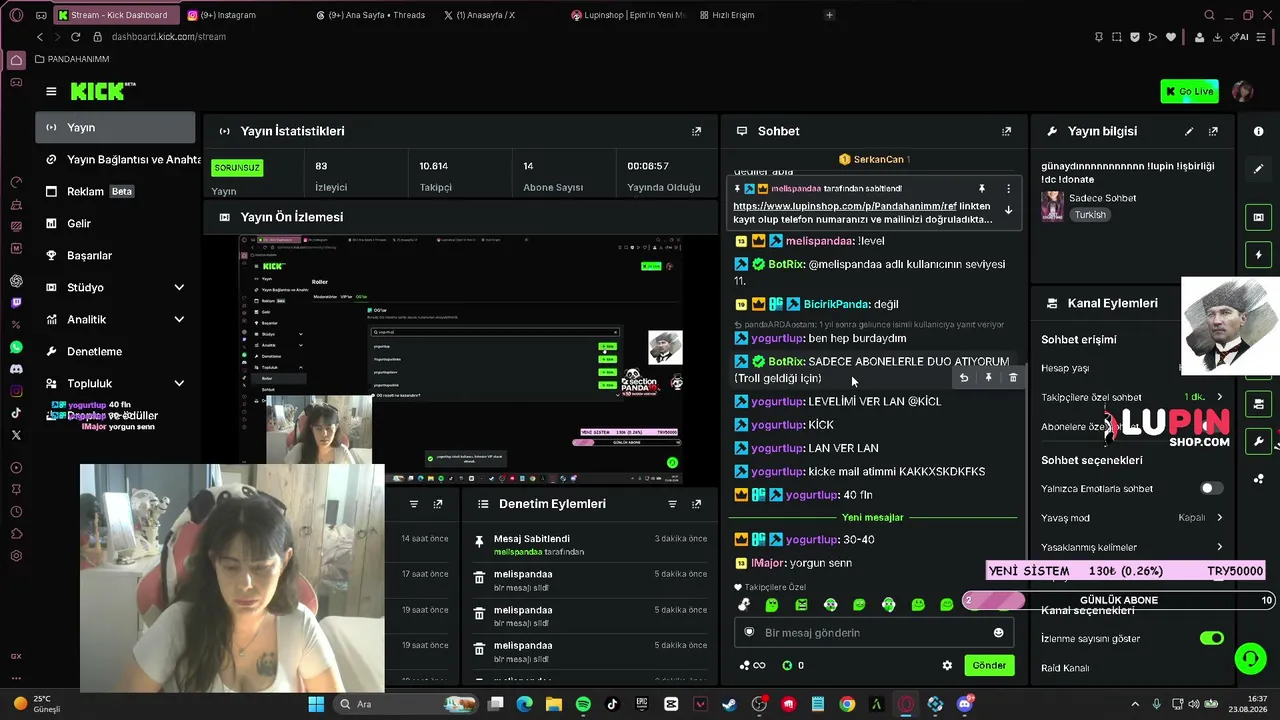Open TikTok in the browser sidebar
The width and height of the screenshot is (1280, 720).
click(16, 413)
